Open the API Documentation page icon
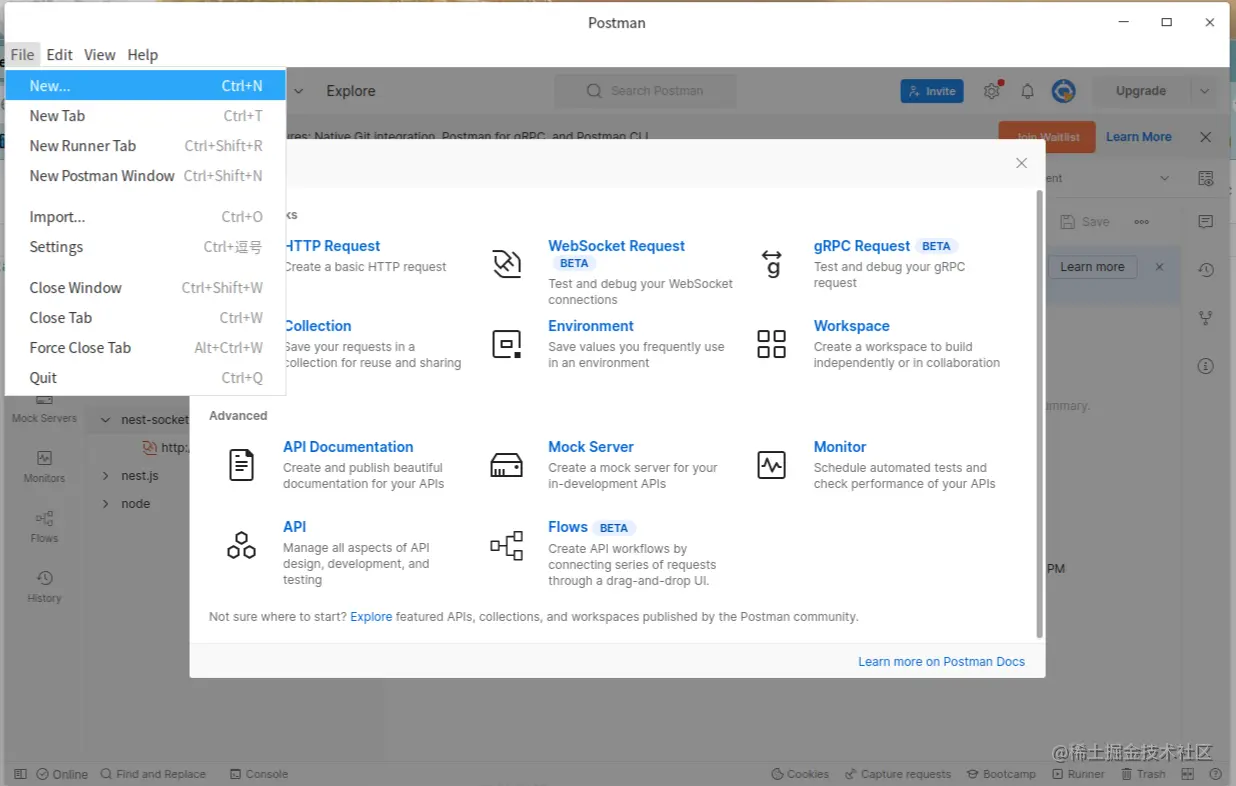 coord(242,465)
